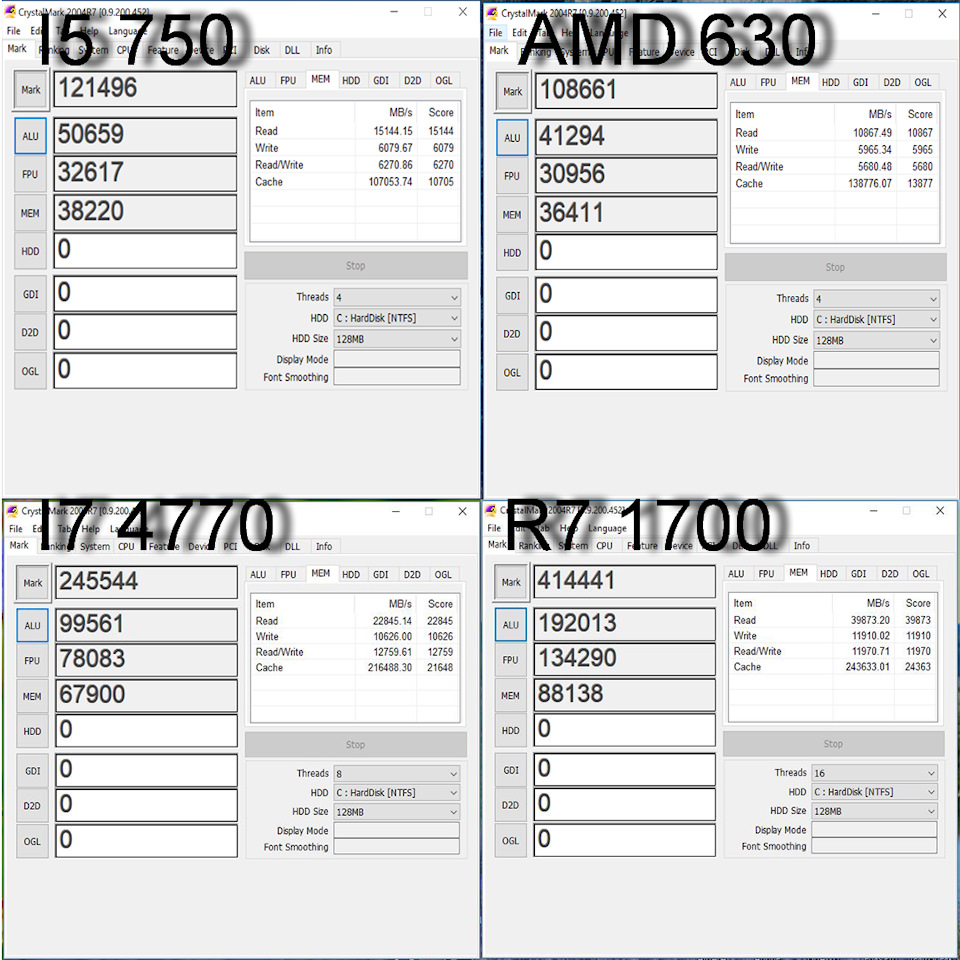The width and height of the screenshot is (960, 960).
Task: Switch to the Info tab in I5 750 window
Action: tap(324, 50)
